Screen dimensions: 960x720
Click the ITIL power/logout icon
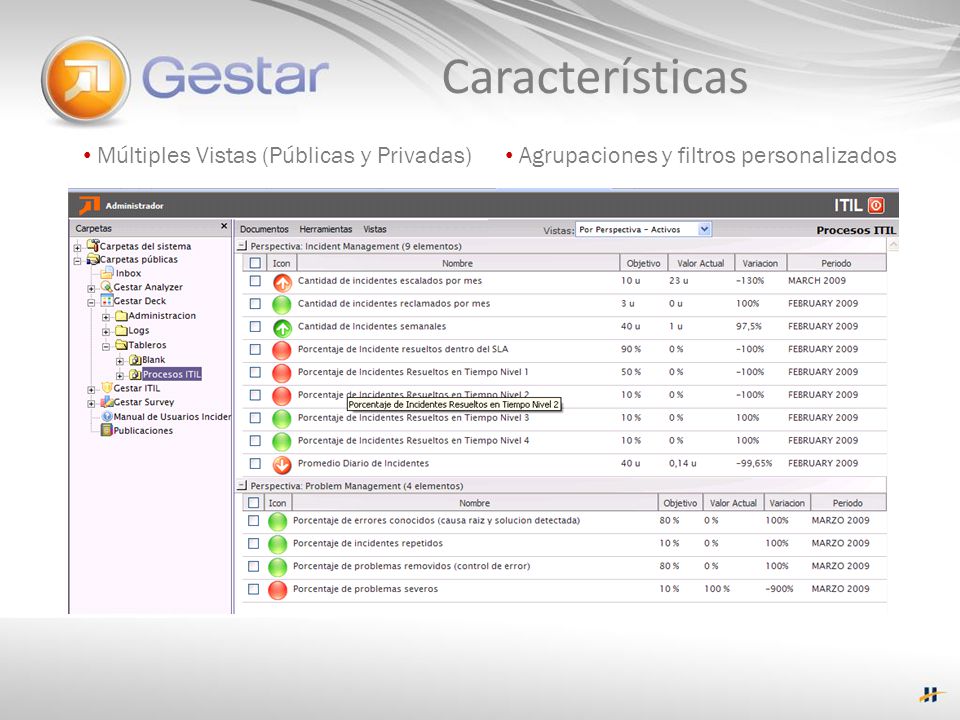876,205
